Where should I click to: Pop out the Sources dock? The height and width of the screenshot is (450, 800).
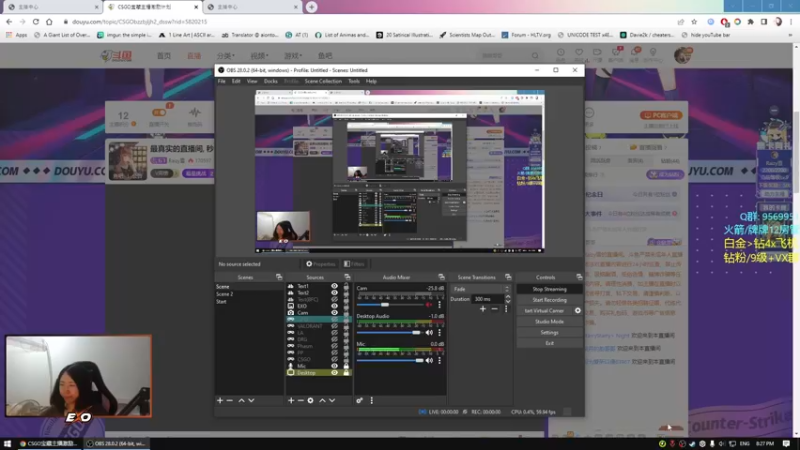(x=347, y=277)
